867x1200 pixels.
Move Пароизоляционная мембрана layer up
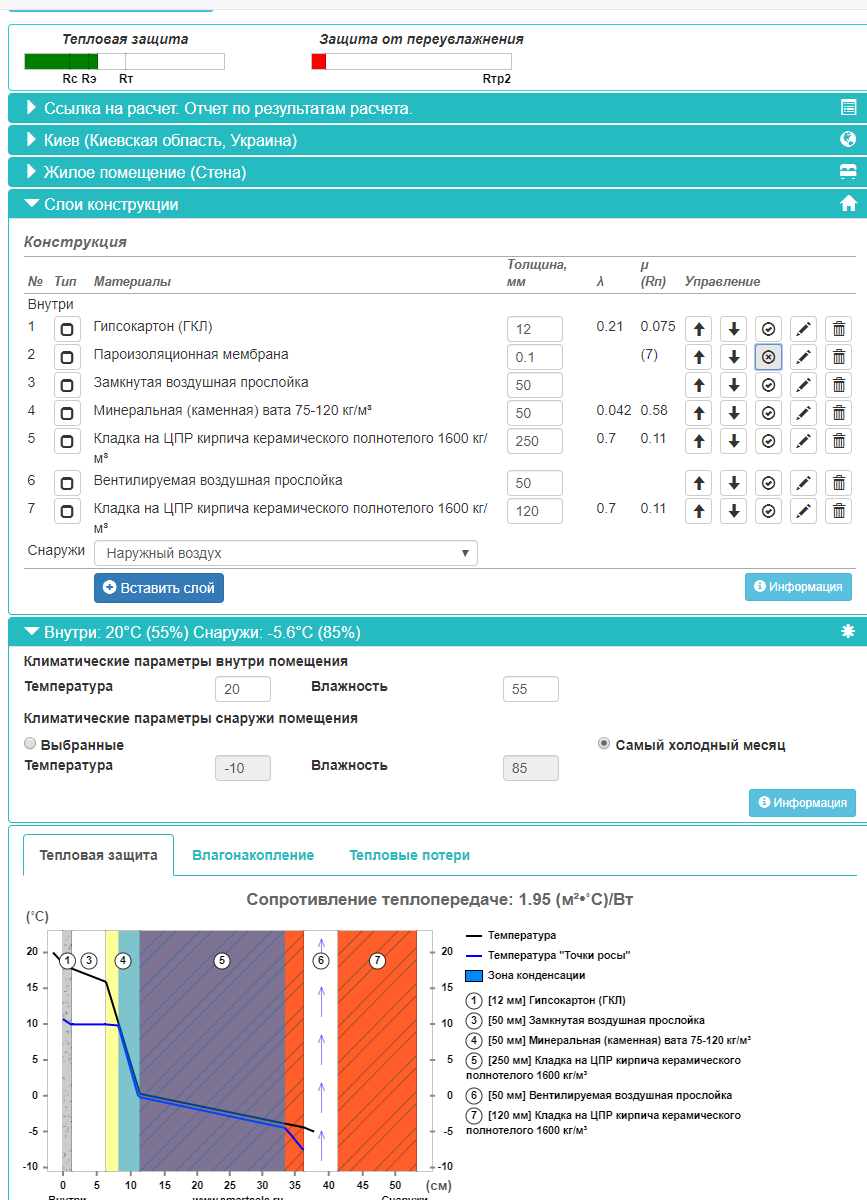point(700,356)
